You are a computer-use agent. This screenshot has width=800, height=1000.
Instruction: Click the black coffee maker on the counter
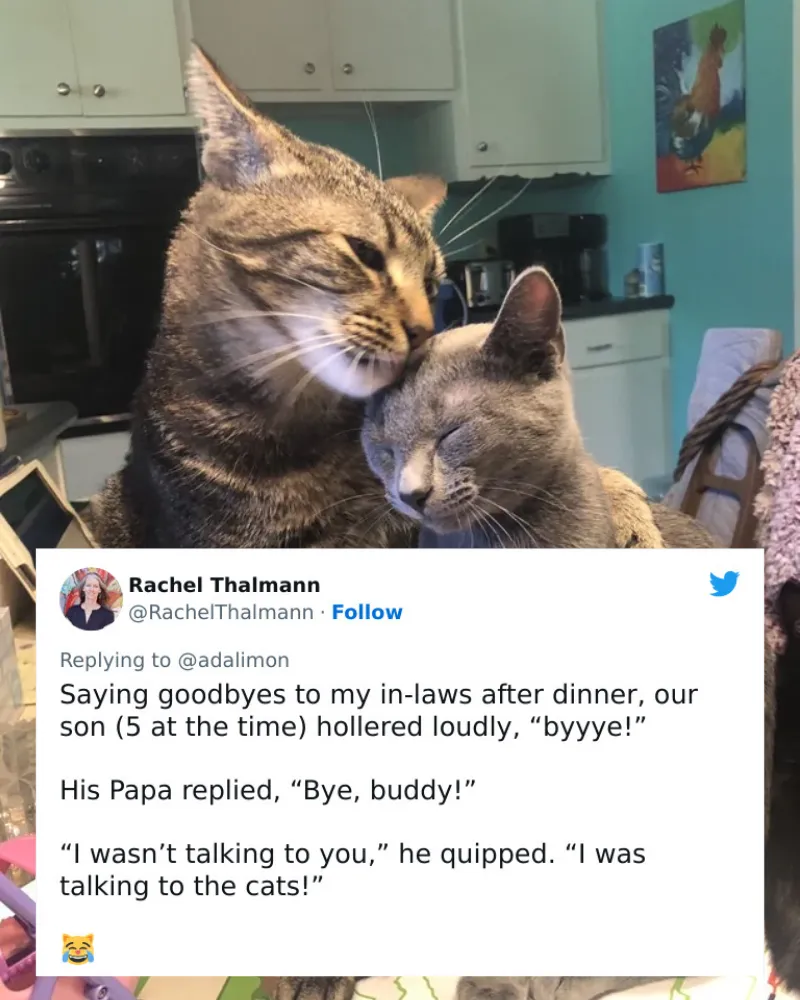(x=552, y=257)
